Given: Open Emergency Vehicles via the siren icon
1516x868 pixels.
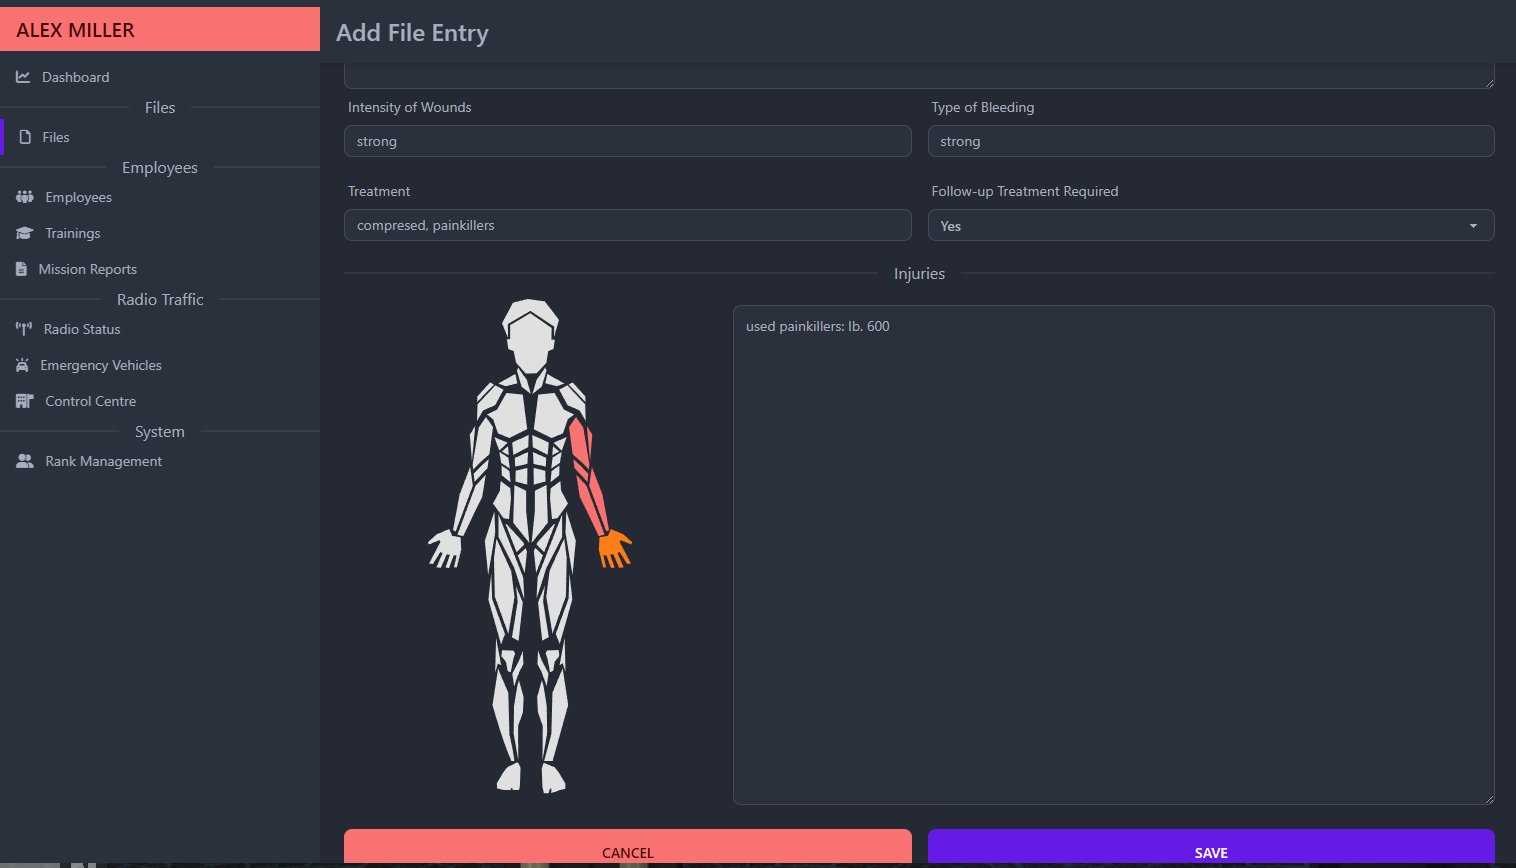Looking at the screenshot, I should (x=23, y=364).
